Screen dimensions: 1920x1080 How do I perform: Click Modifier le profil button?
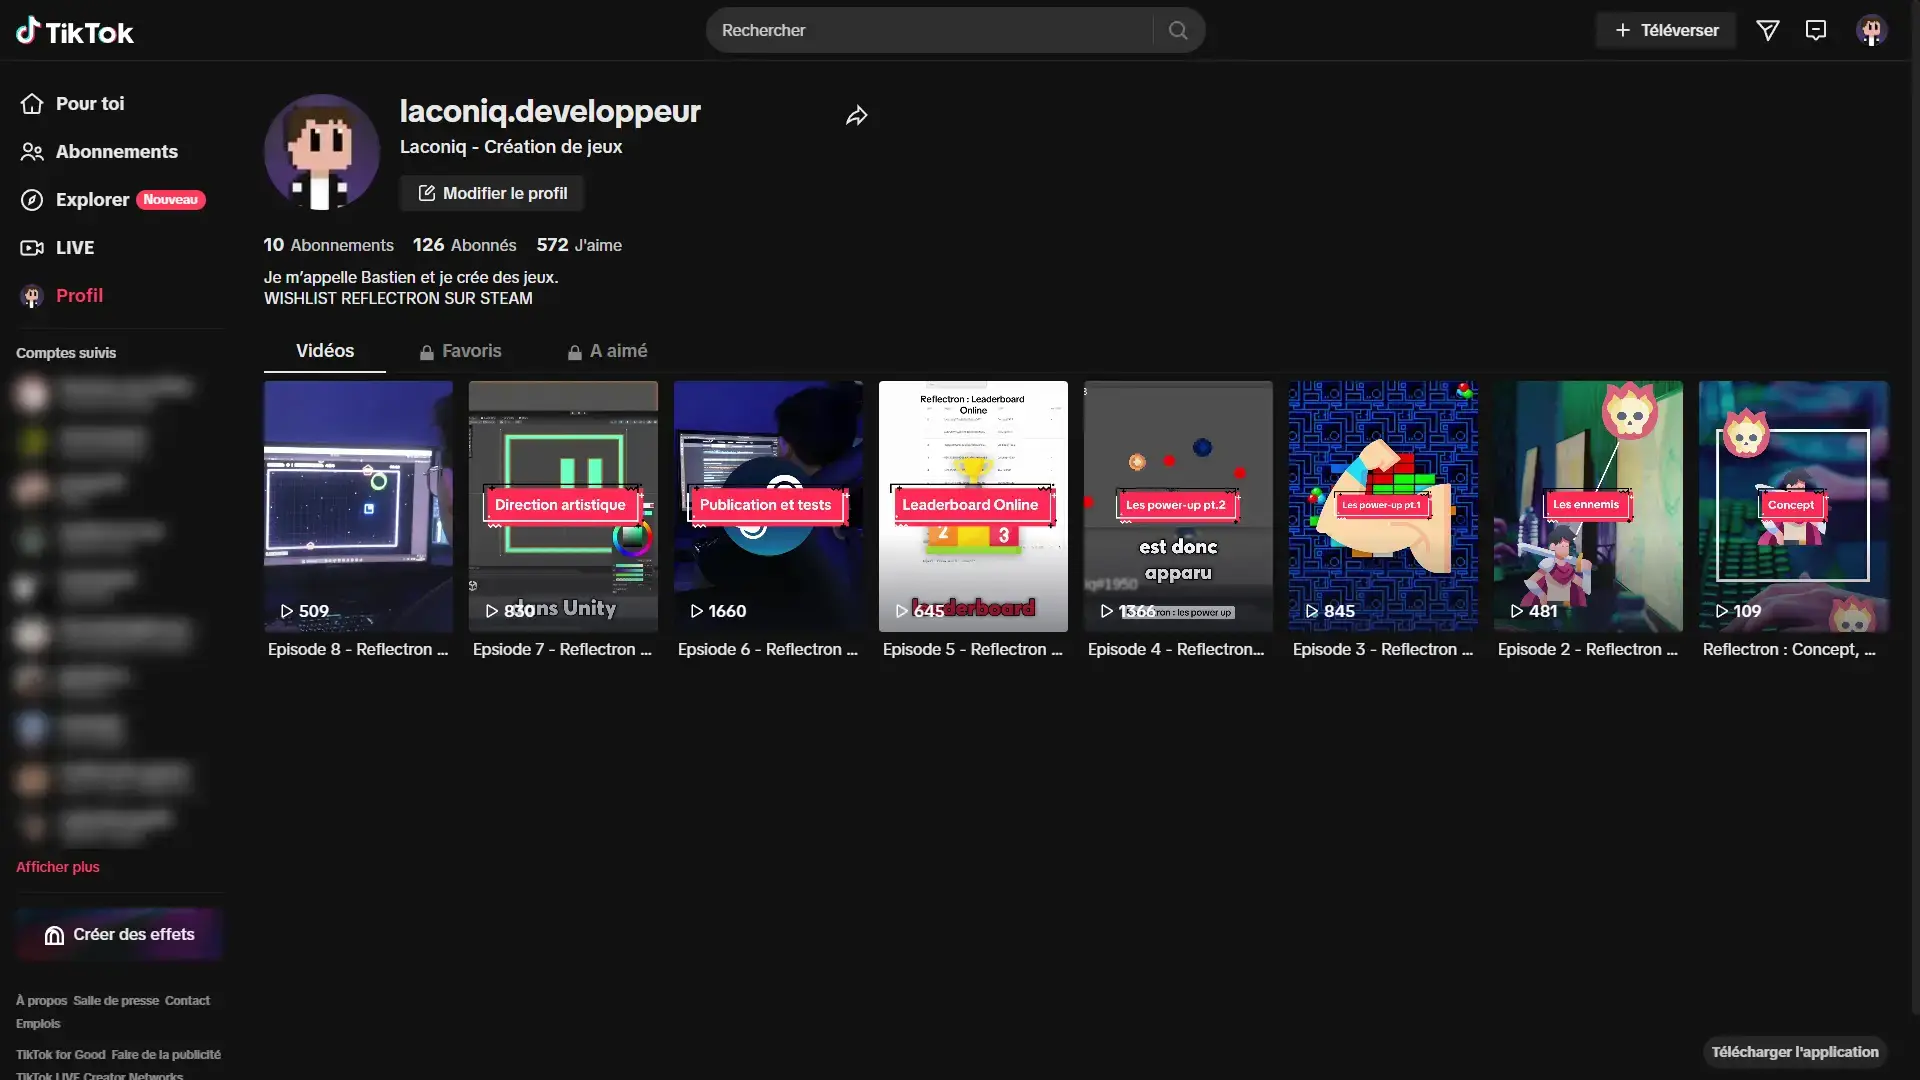pos(492,193)
